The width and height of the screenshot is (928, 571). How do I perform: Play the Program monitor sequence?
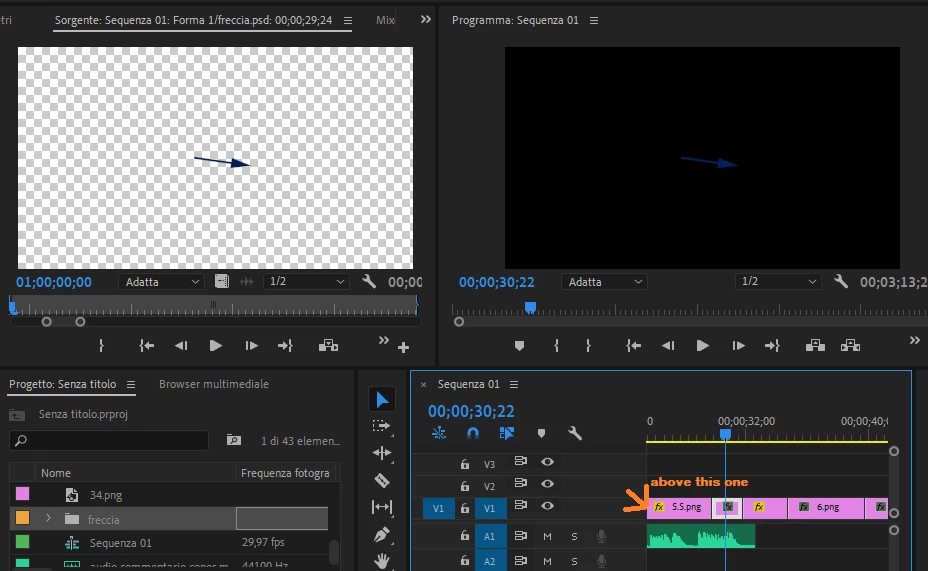tap(703, 346)
